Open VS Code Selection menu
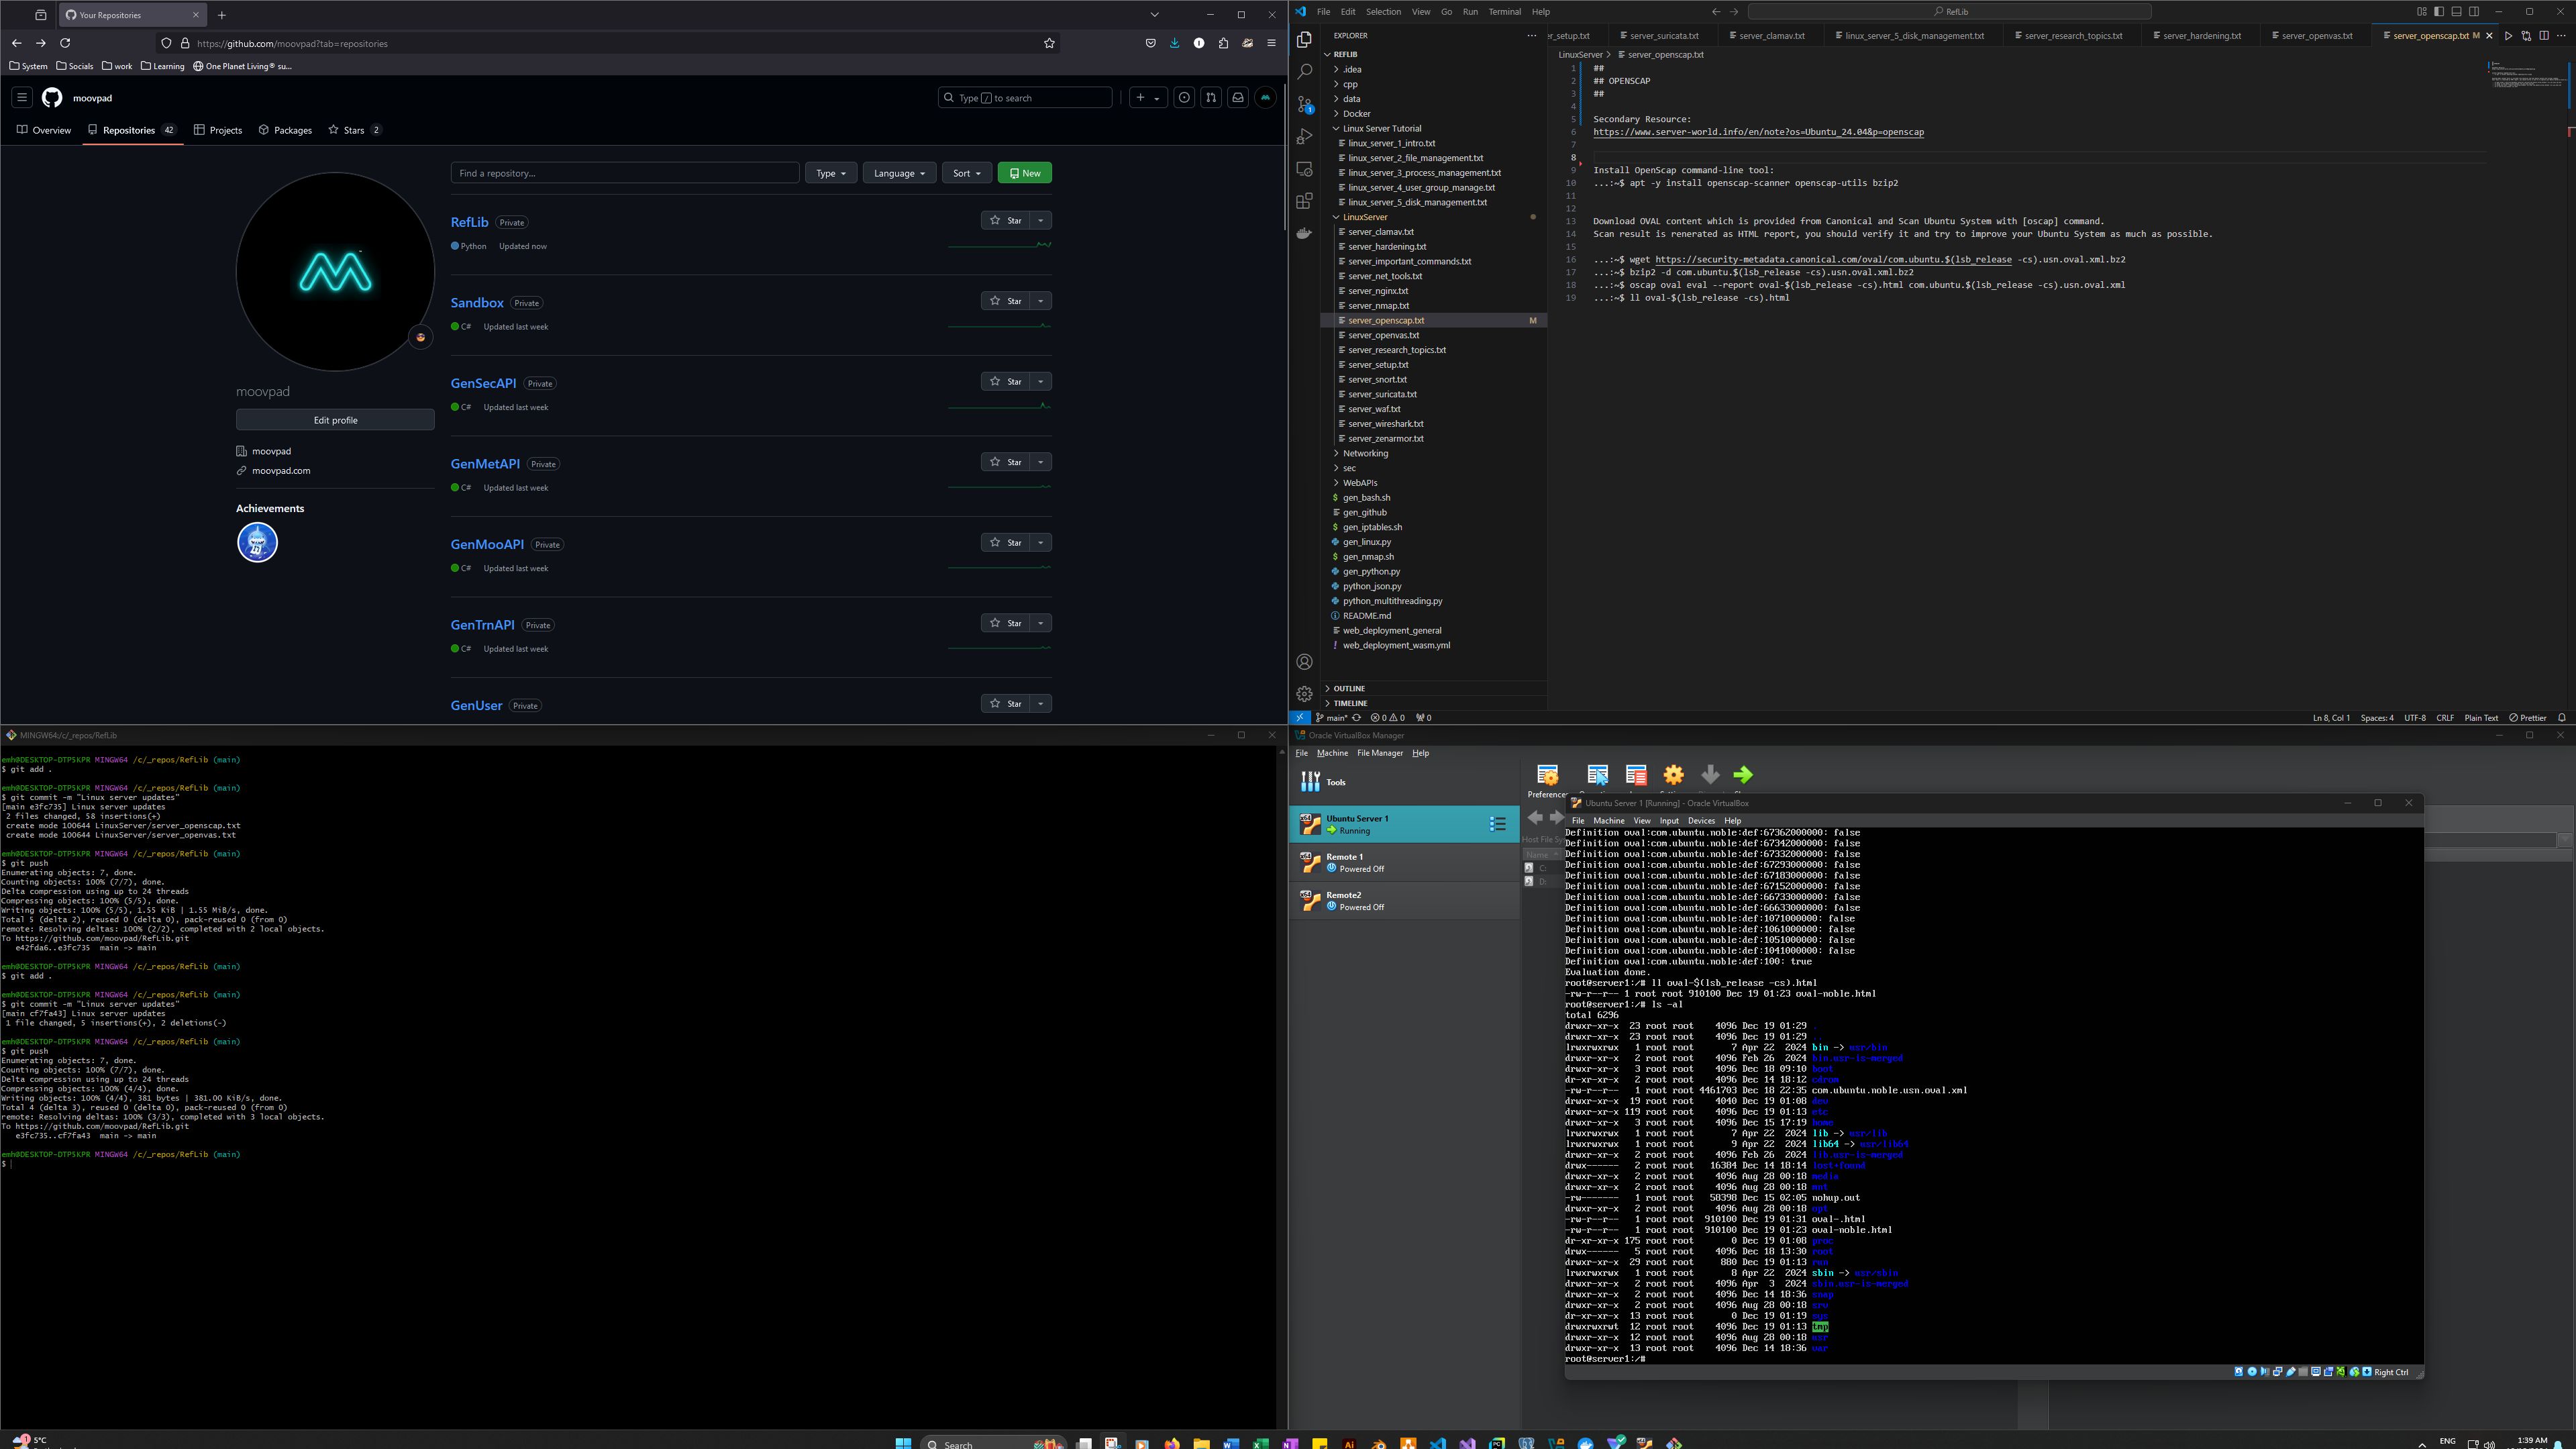The width and height of the screenshot is (2576, 1449). point(1383,12)
